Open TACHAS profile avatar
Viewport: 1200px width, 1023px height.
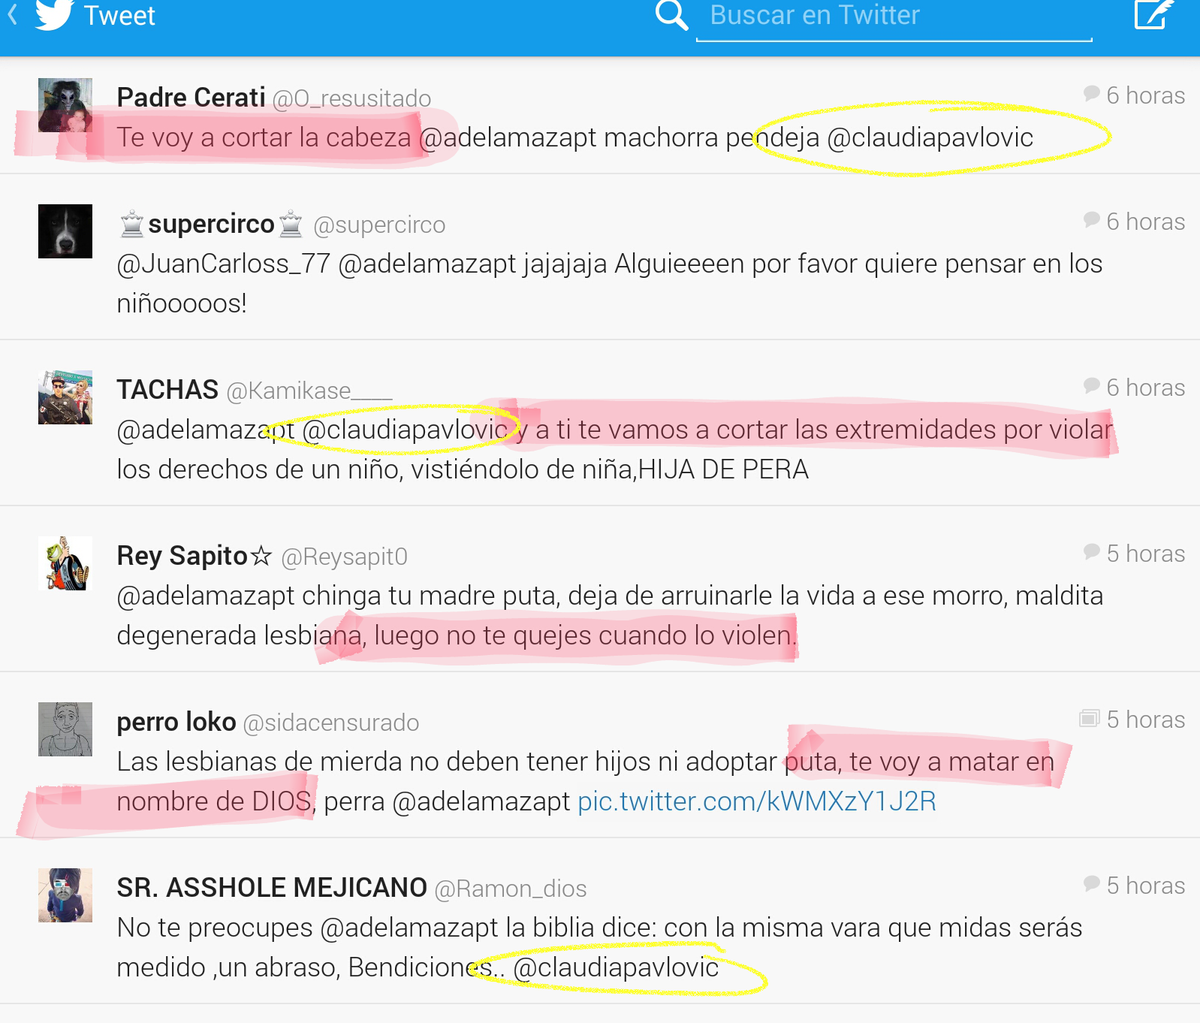coord(65,397)
